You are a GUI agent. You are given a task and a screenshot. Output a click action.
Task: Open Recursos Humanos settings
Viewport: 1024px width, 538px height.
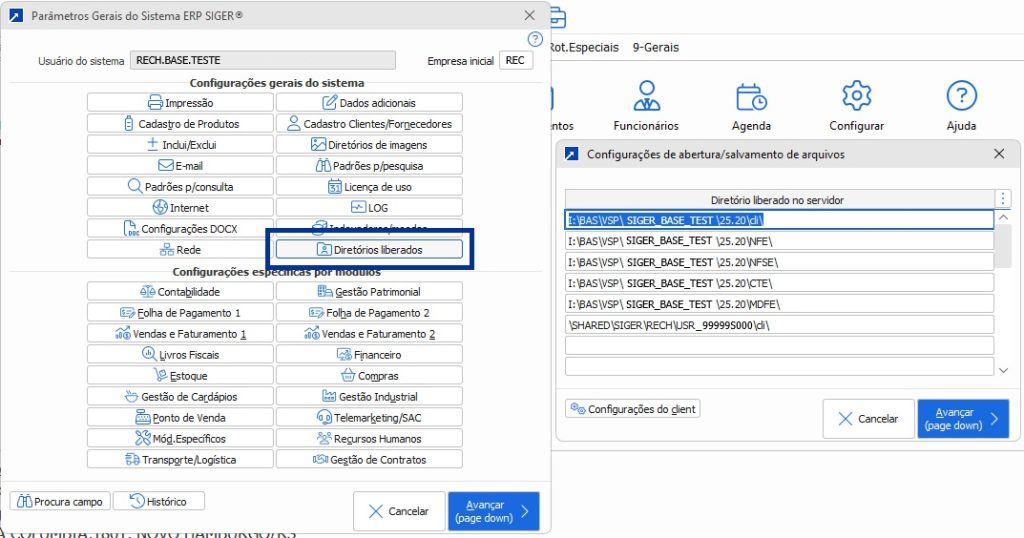coord(369,438)
